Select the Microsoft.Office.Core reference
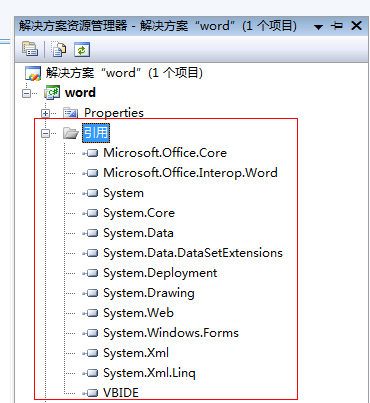This screenshot has width=370, height=403. tap(165, 153)
